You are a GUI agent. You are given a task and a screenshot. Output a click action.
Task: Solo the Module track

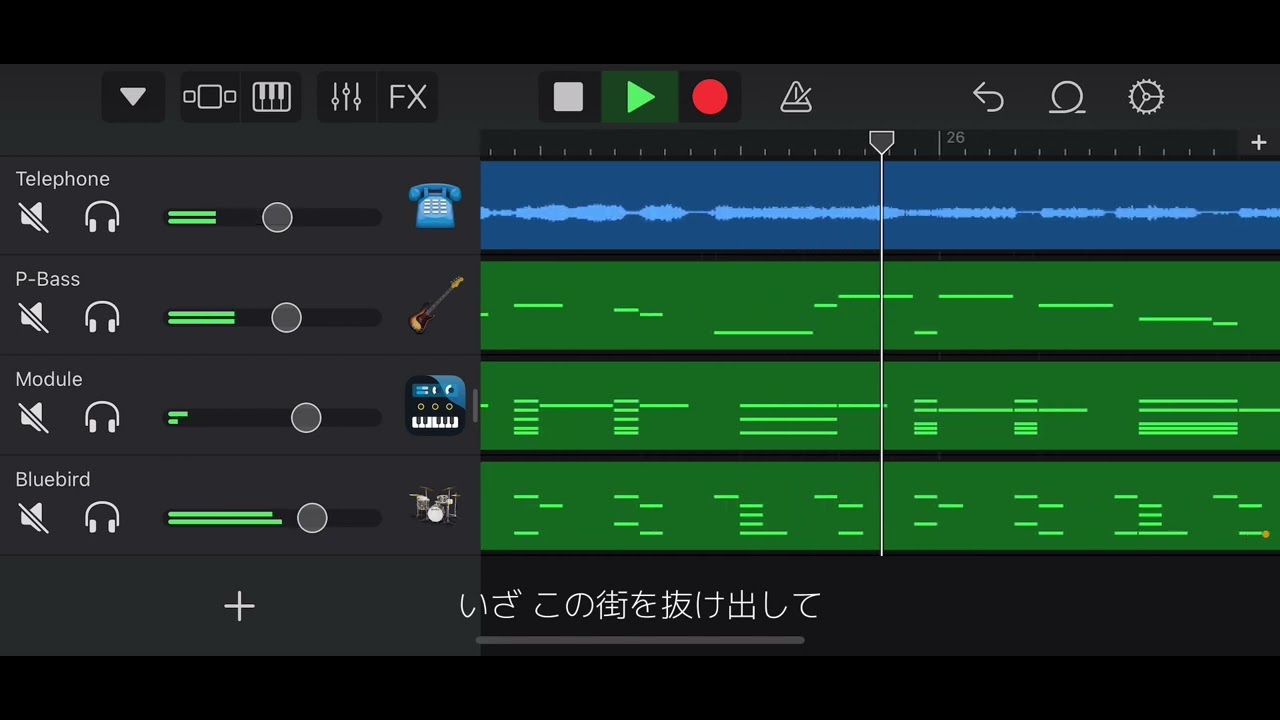pyautogui.click(x=102, y=417)
